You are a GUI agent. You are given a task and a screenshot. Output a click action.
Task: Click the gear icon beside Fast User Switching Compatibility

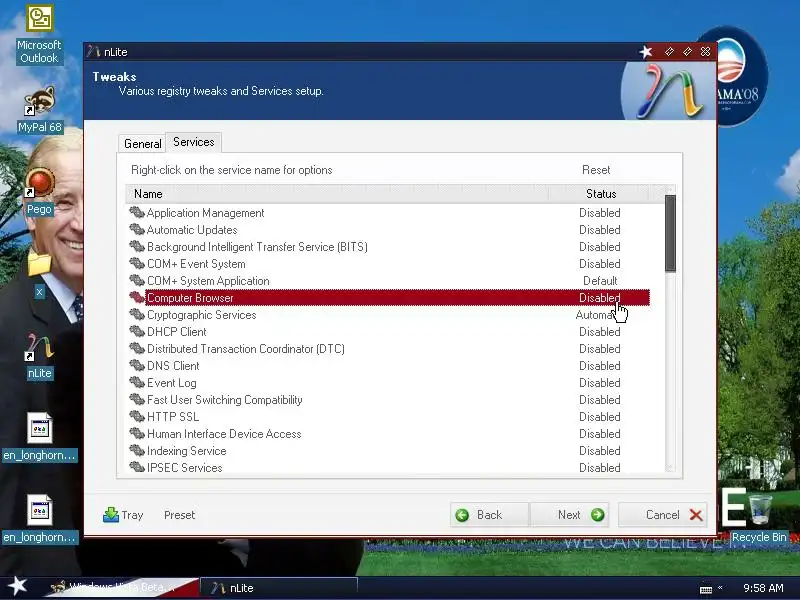pyautogui.click(x=137, y=399)
